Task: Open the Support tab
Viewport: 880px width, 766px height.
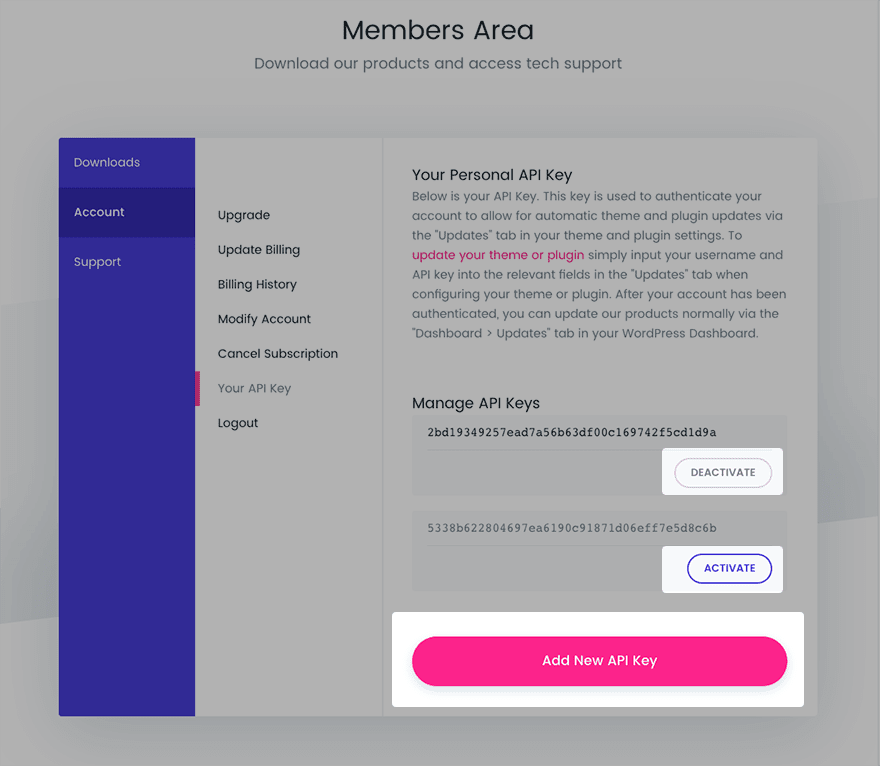Action: point(97,262)
